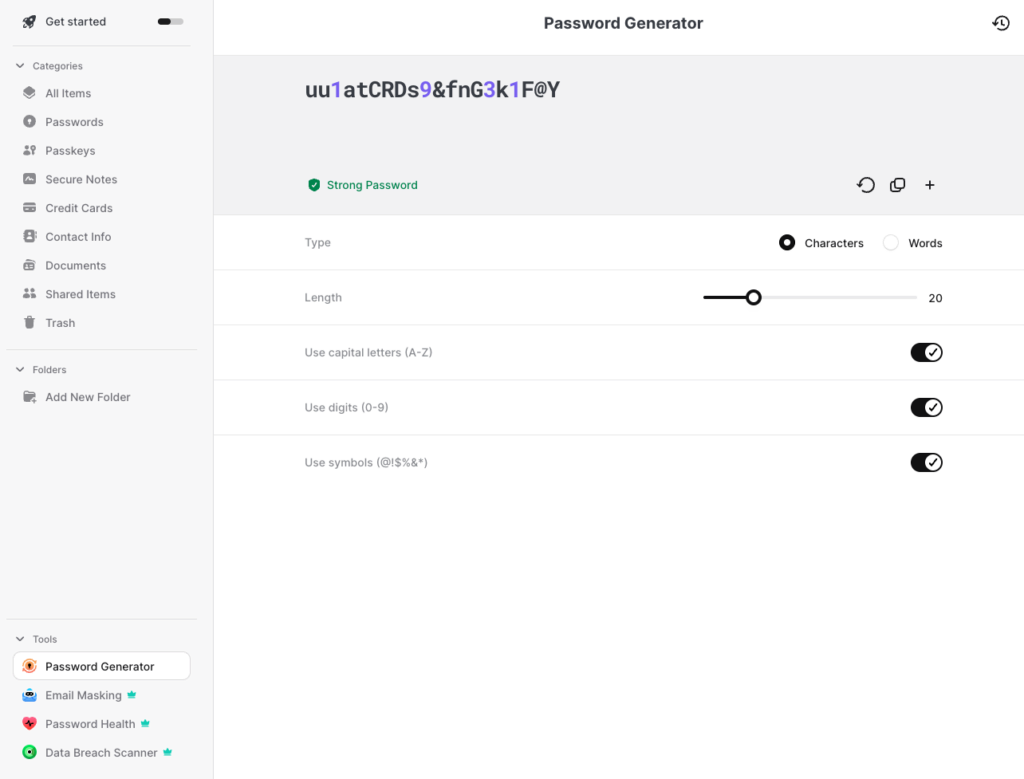
Task: Click the Password Generator tool icon
Action: pyautogui.click(x=29, y=666)
